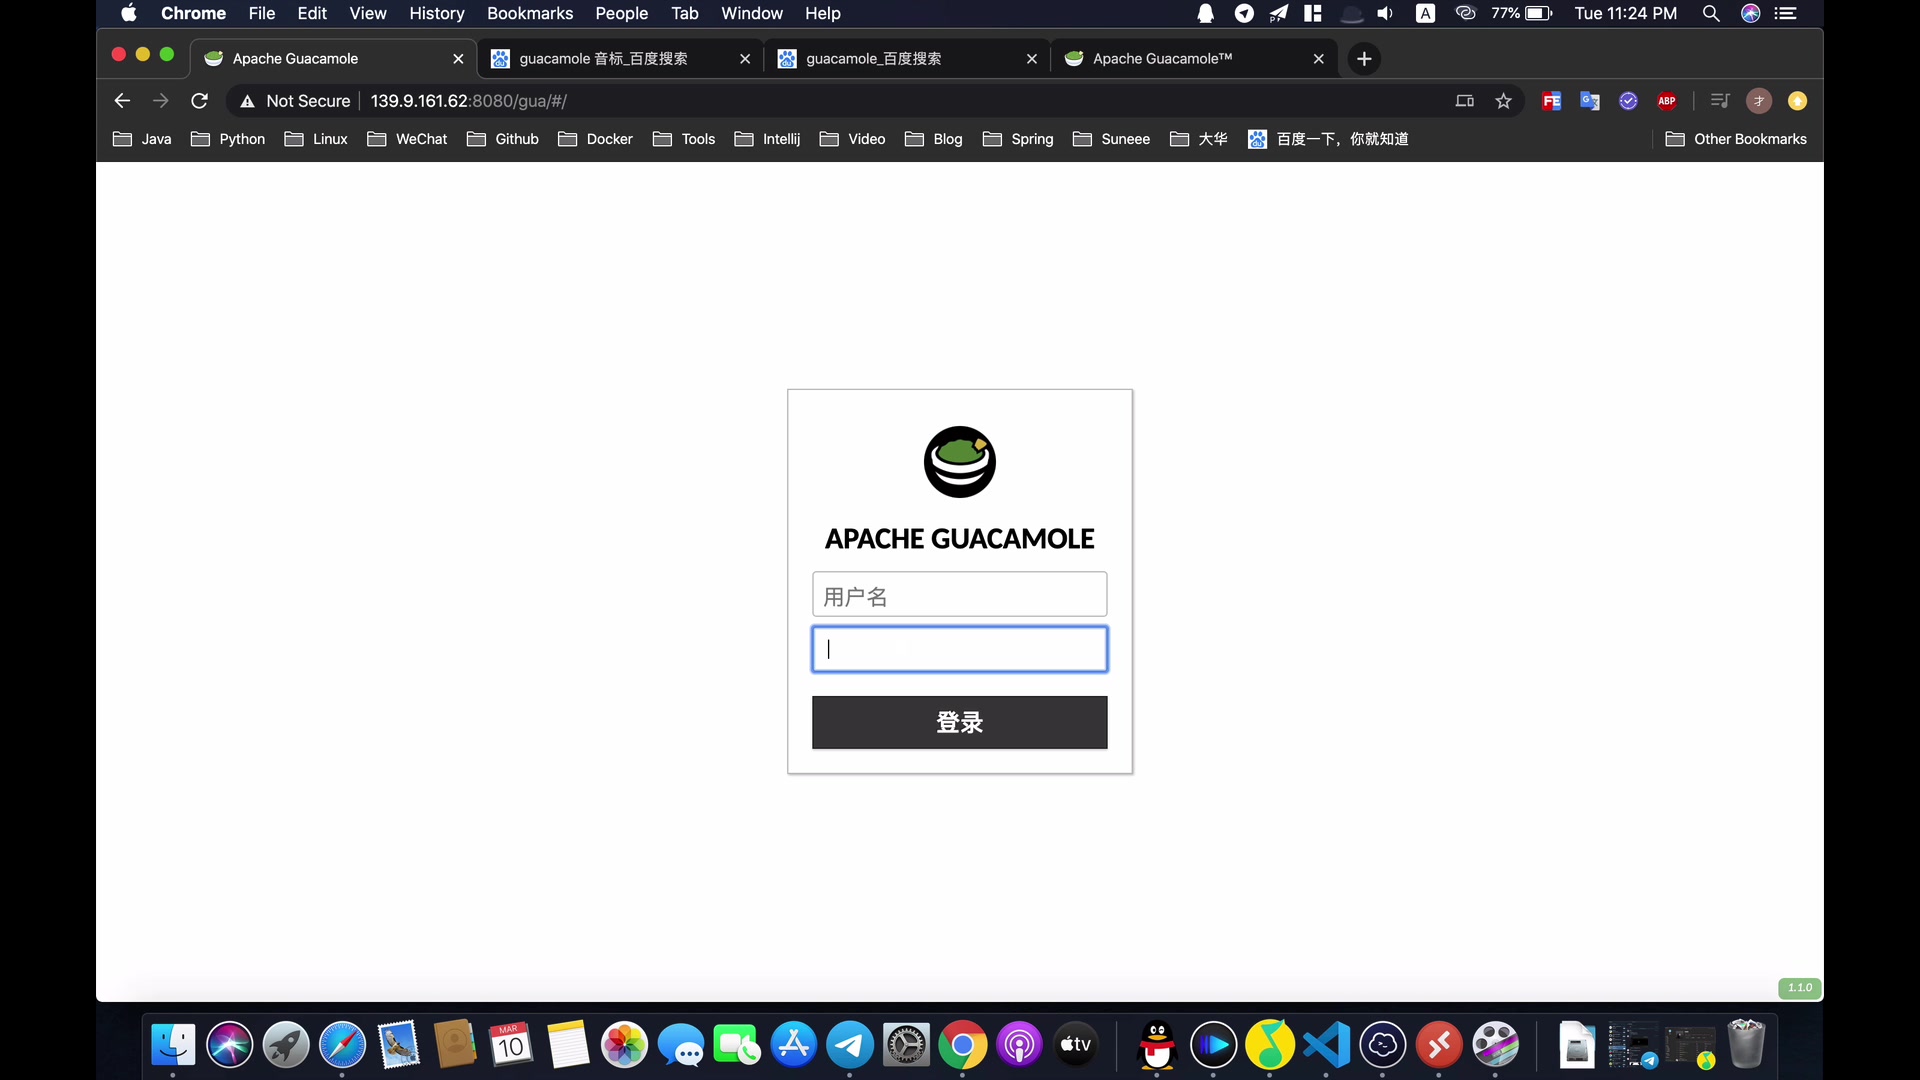Open the Apple menu
Image resolution: width=1920 pixels, height=1080 pixels.
coord(129,13)
